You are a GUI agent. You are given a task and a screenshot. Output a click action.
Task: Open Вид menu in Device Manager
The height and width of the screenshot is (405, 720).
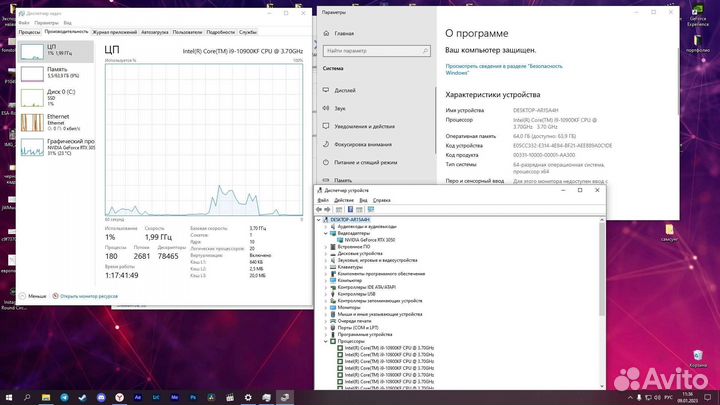click(x=363, y=200)
